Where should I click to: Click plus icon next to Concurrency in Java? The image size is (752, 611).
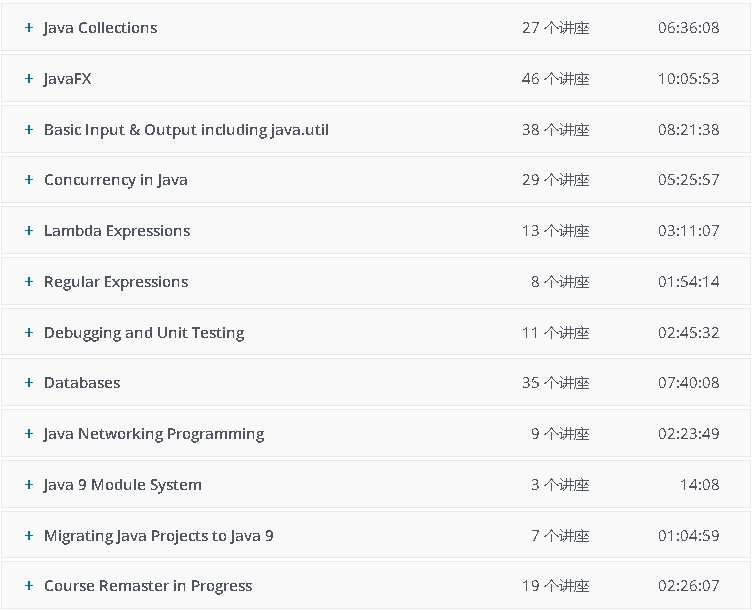pyautogui.click(x=29, y=181)
